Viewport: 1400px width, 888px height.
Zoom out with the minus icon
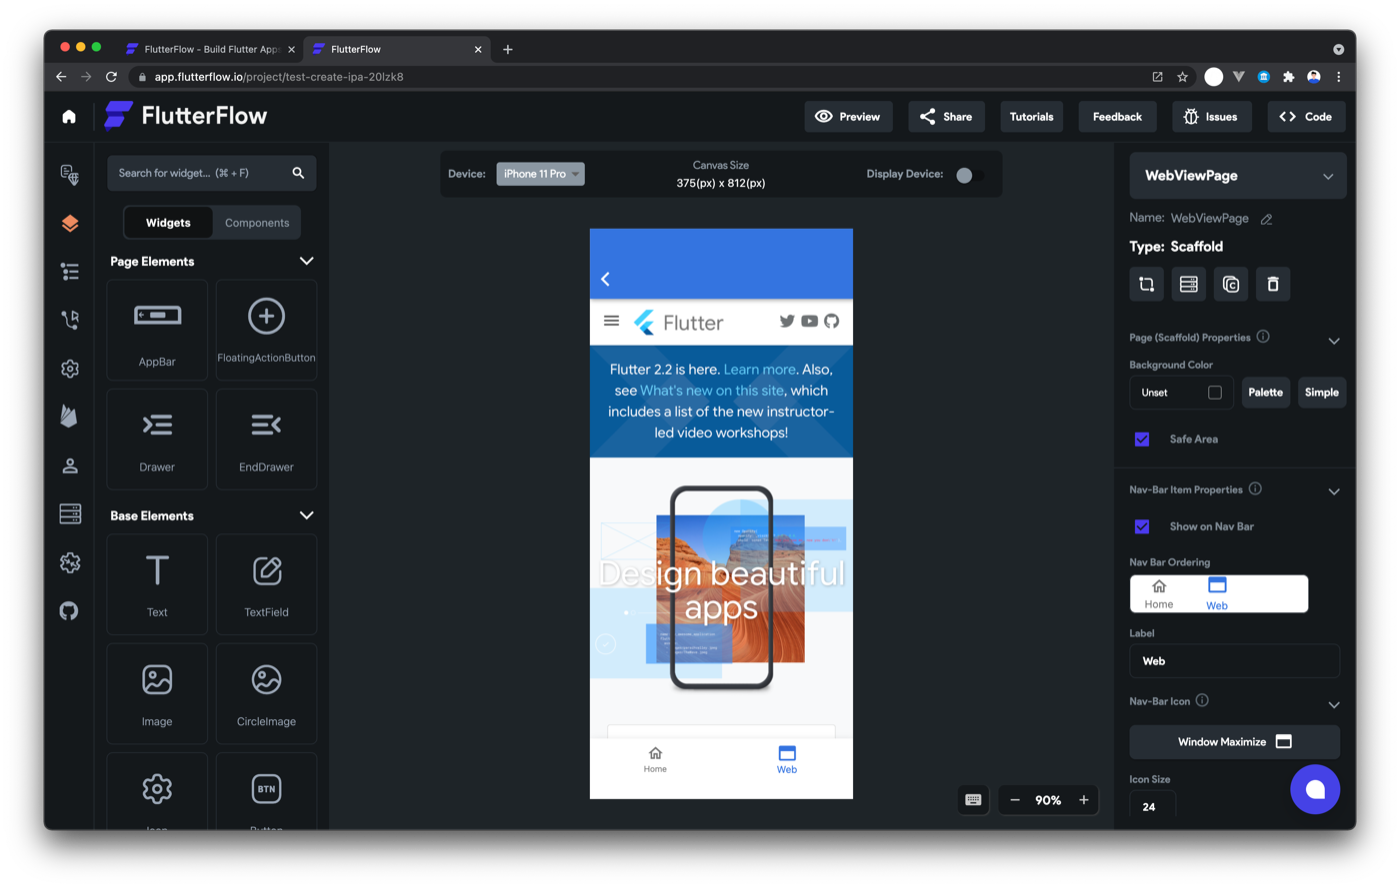1015,800
